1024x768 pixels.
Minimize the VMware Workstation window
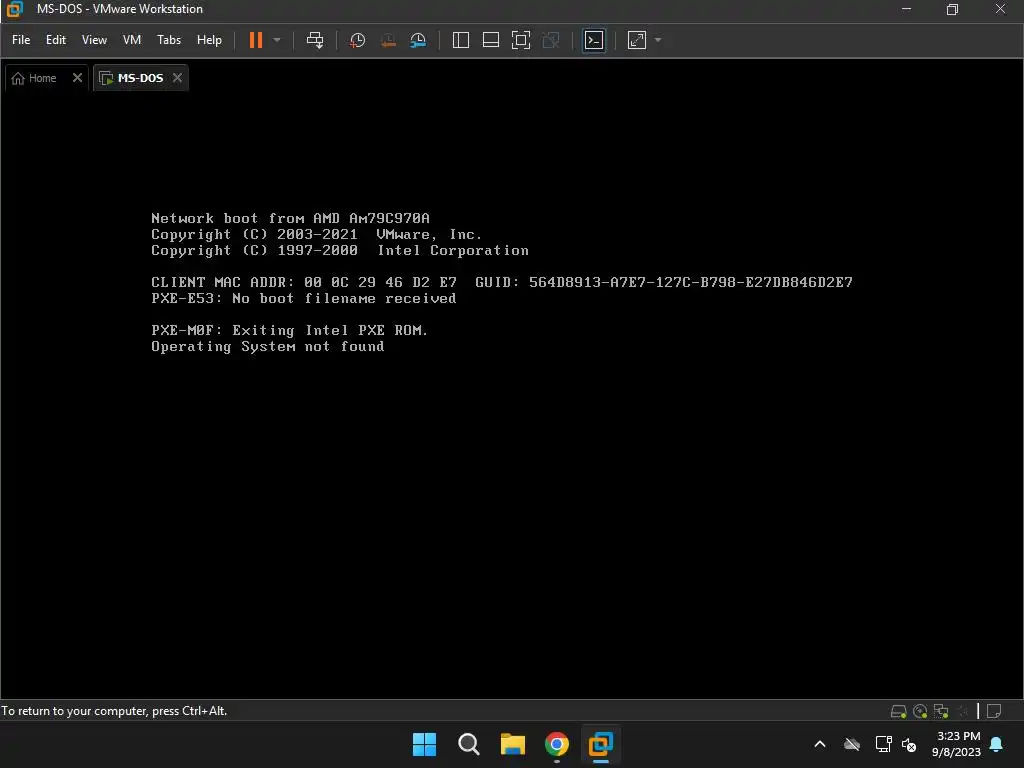(x=906, y=9)
